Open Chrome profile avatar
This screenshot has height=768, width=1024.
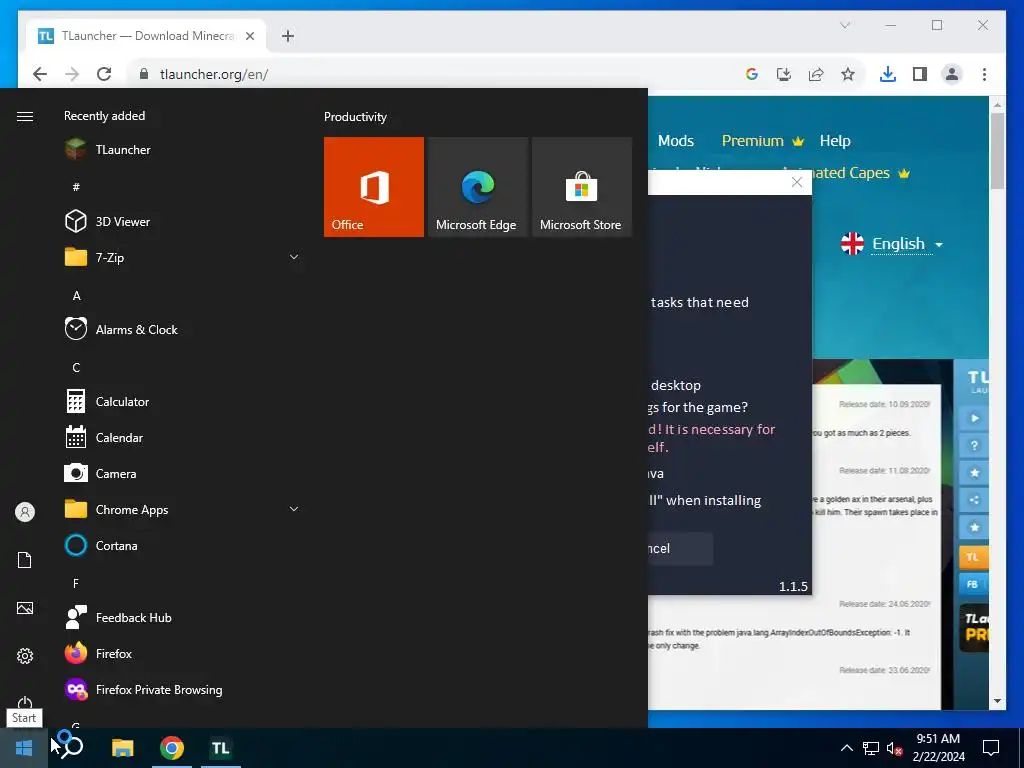952,74
